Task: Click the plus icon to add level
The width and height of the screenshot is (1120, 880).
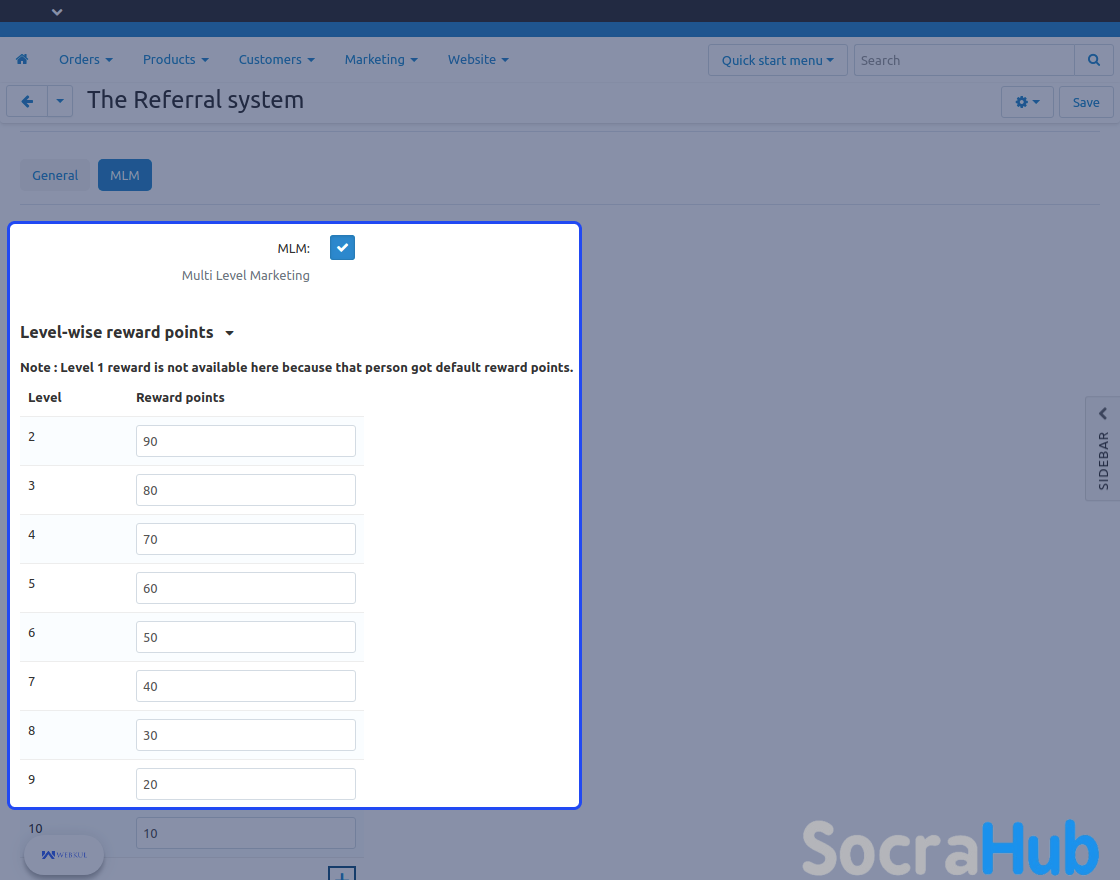Action: (342, 874)
